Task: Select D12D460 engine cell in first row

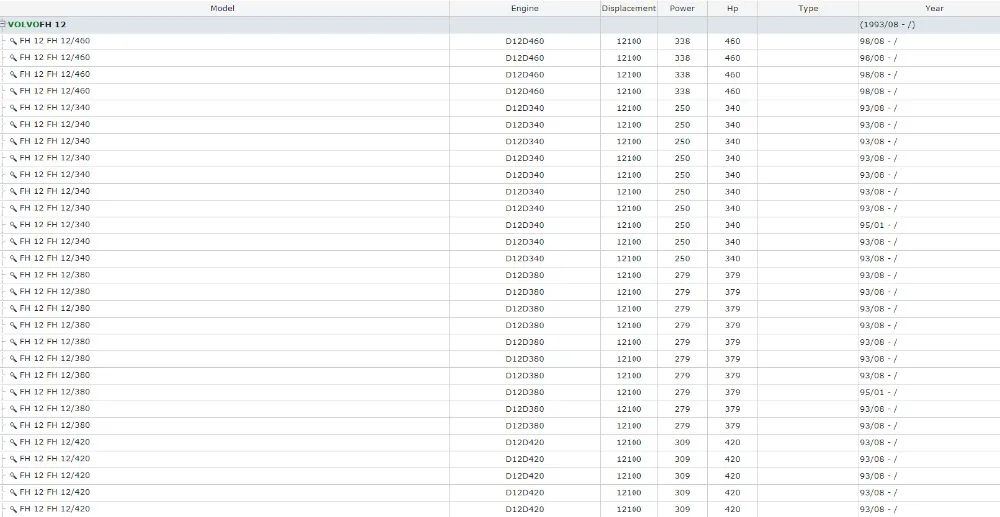Action: pyautogui.click(x=525, y=41)
